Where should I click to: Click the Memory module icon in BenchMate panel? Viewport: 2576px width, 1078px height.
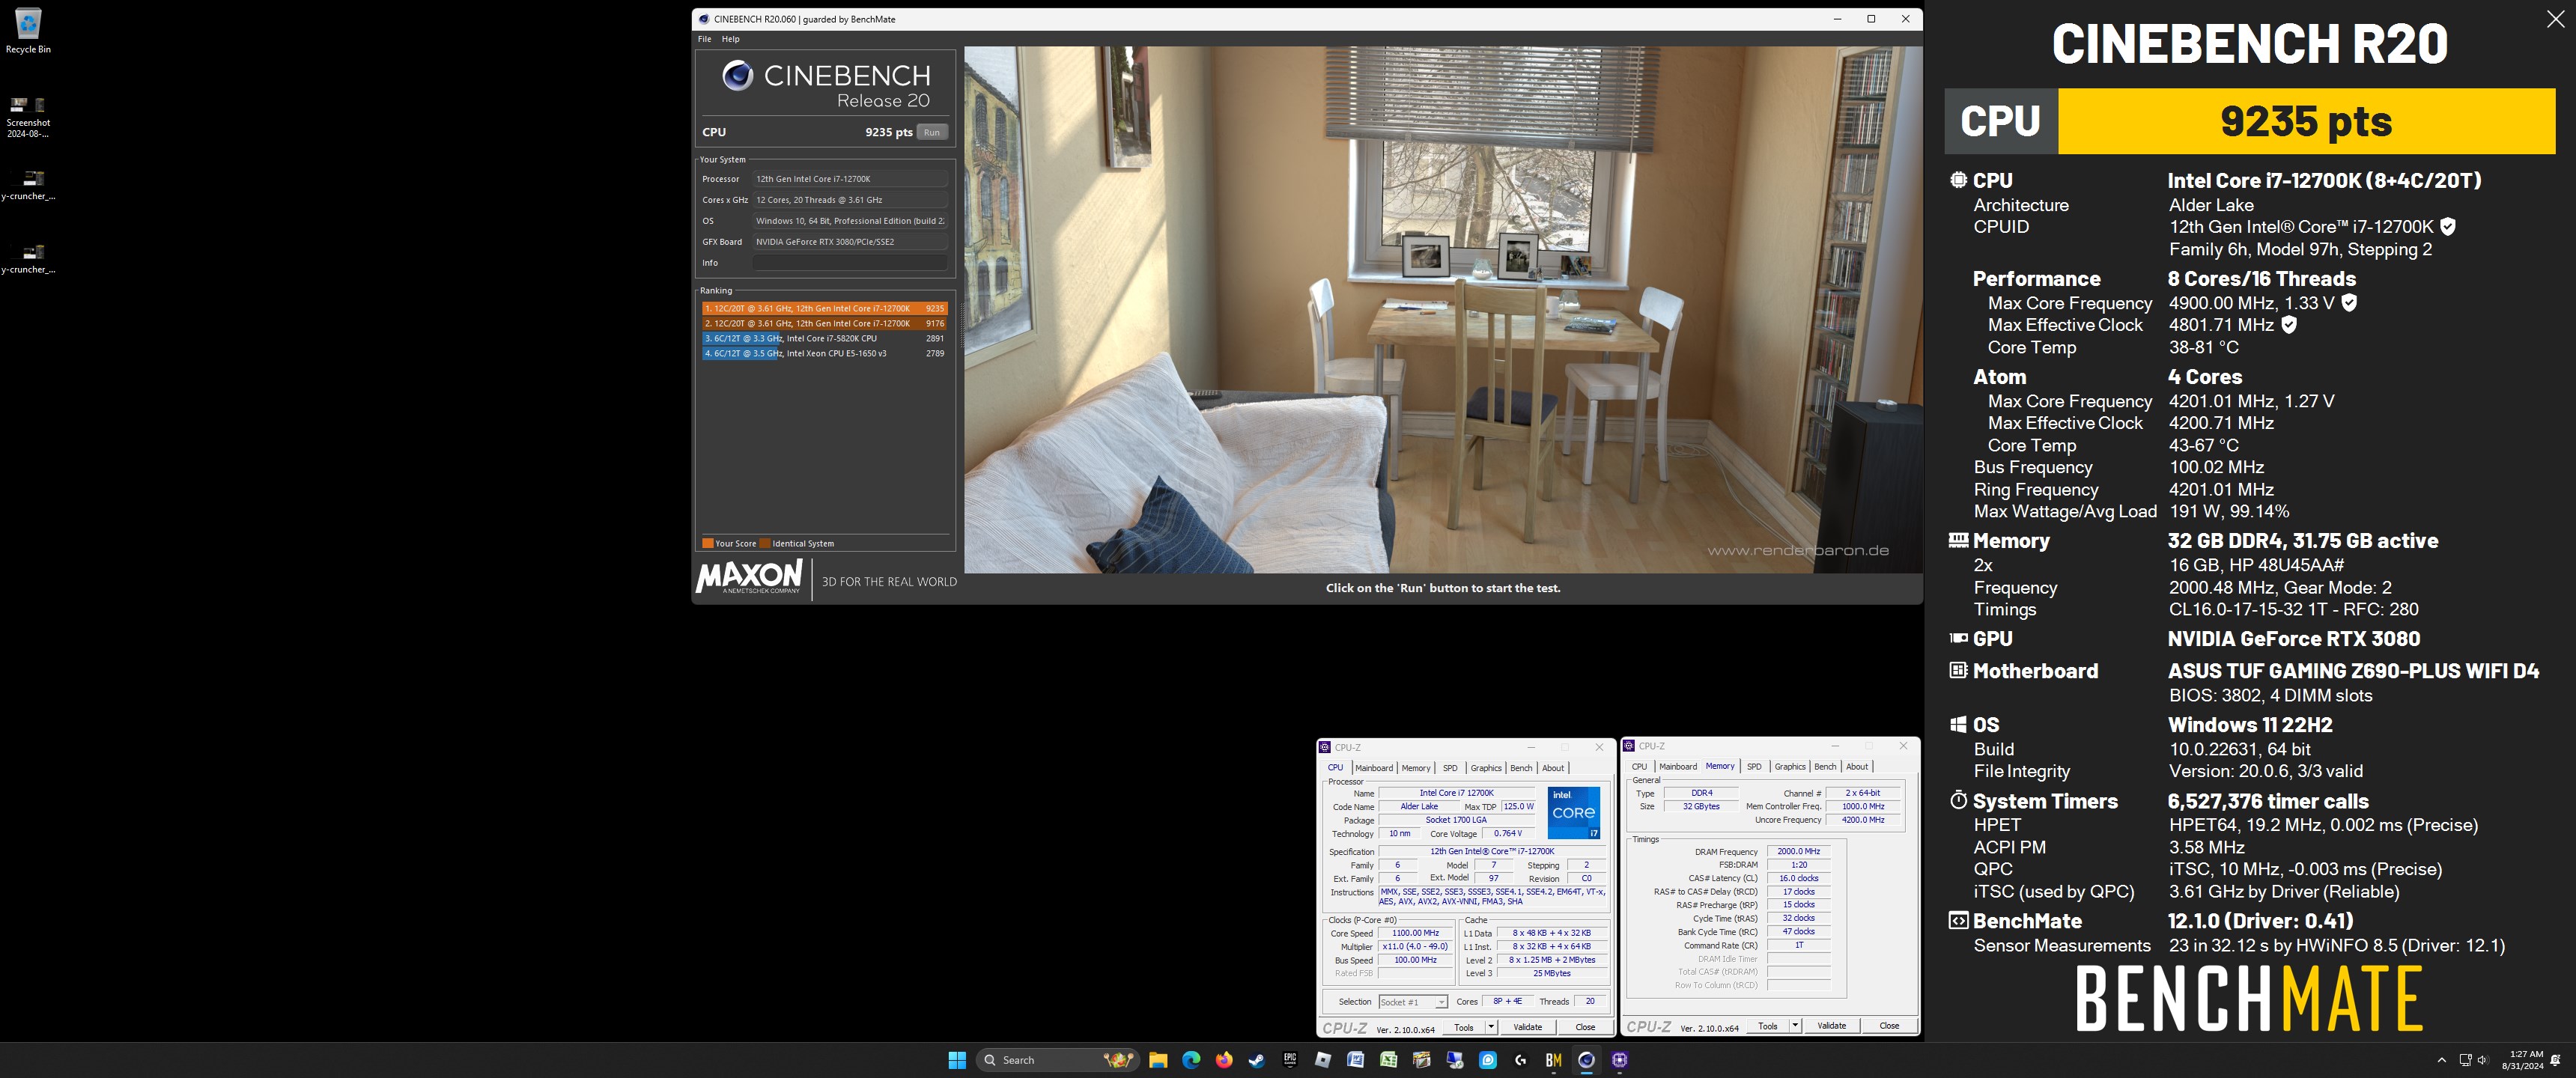coord(1958,540)
